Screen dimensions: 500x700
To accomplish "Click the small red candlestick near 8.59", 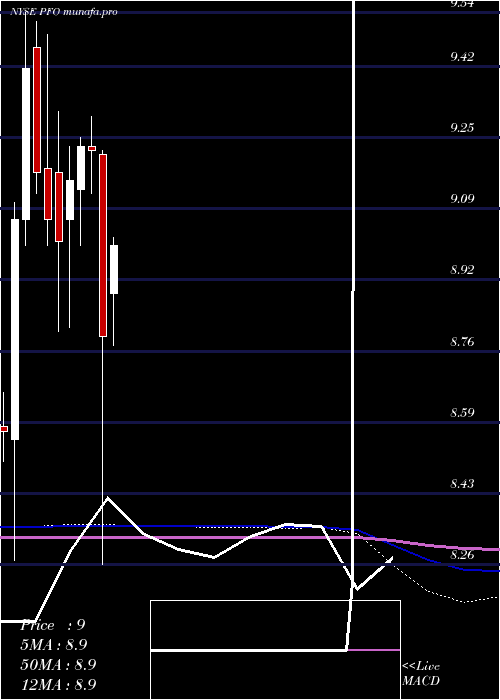I will click(x=4, y=429).
